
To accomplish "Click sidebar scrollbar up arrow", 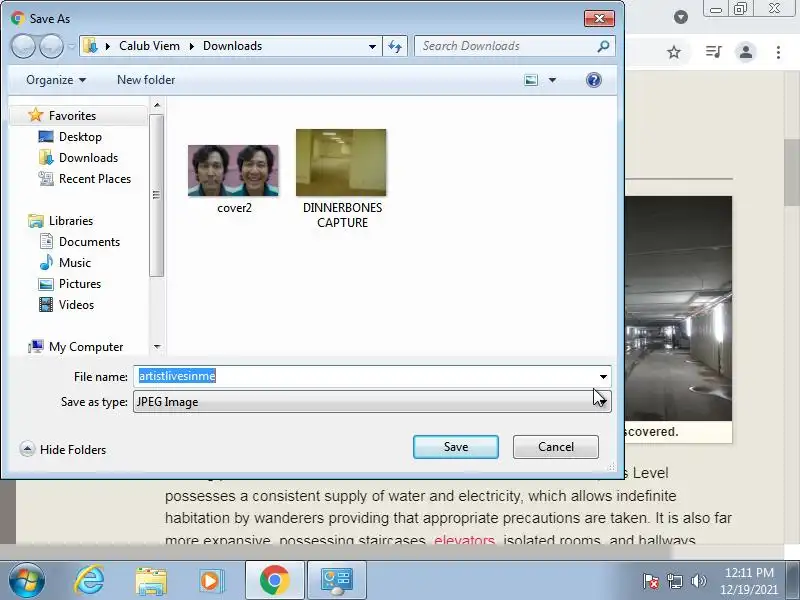I will 157,105.
